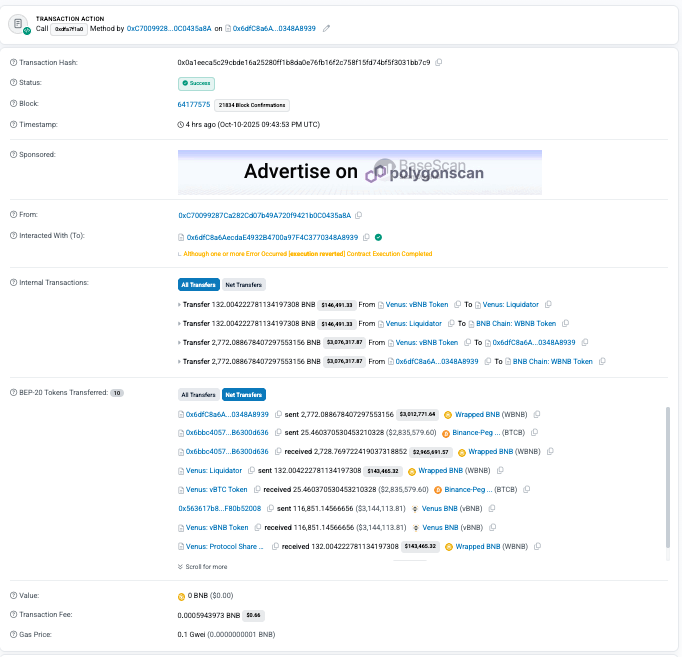Click help icon next to BEP-20 Tokens Transferred
Screen dimensions: 682x657
coord(13,393)
